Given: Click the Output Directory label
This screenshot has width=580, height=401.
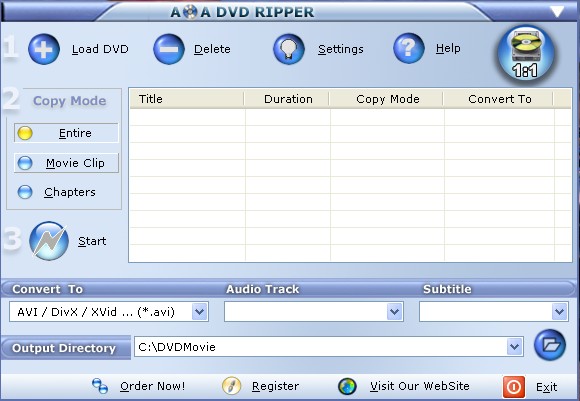Looking at the screenshot, I should click(64, 348).
